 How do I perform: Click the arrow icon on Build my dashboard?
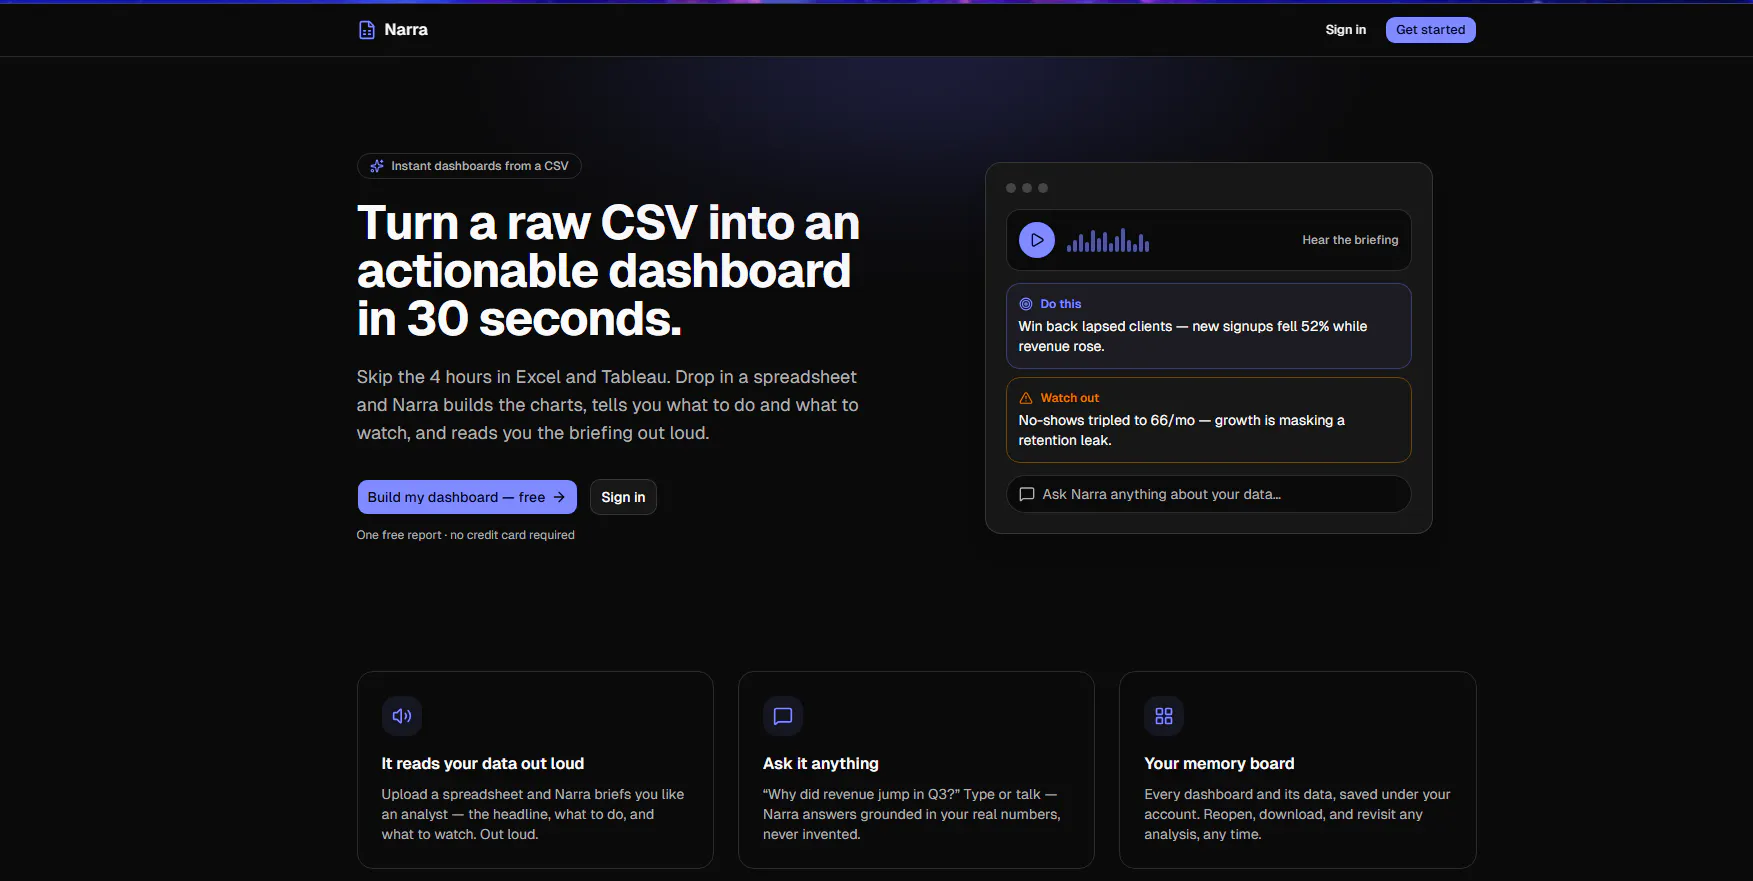point(559,497)
